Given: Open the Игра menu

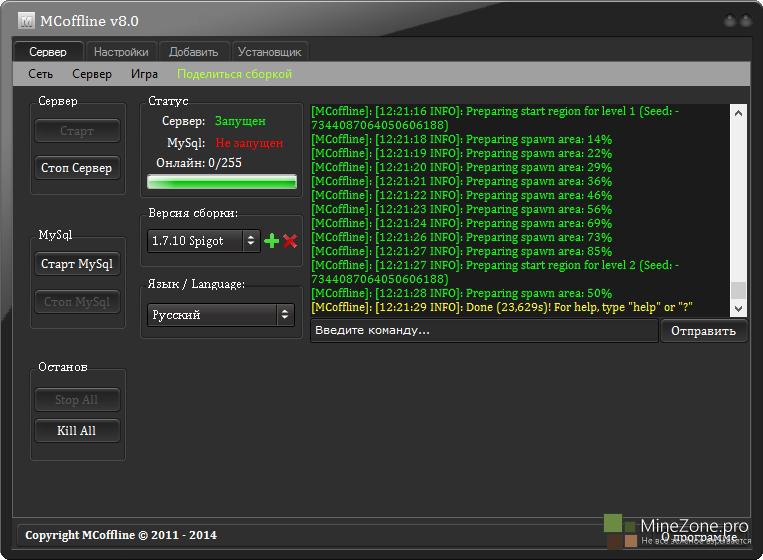Looking at the screenshot, I should pos(144,74).
